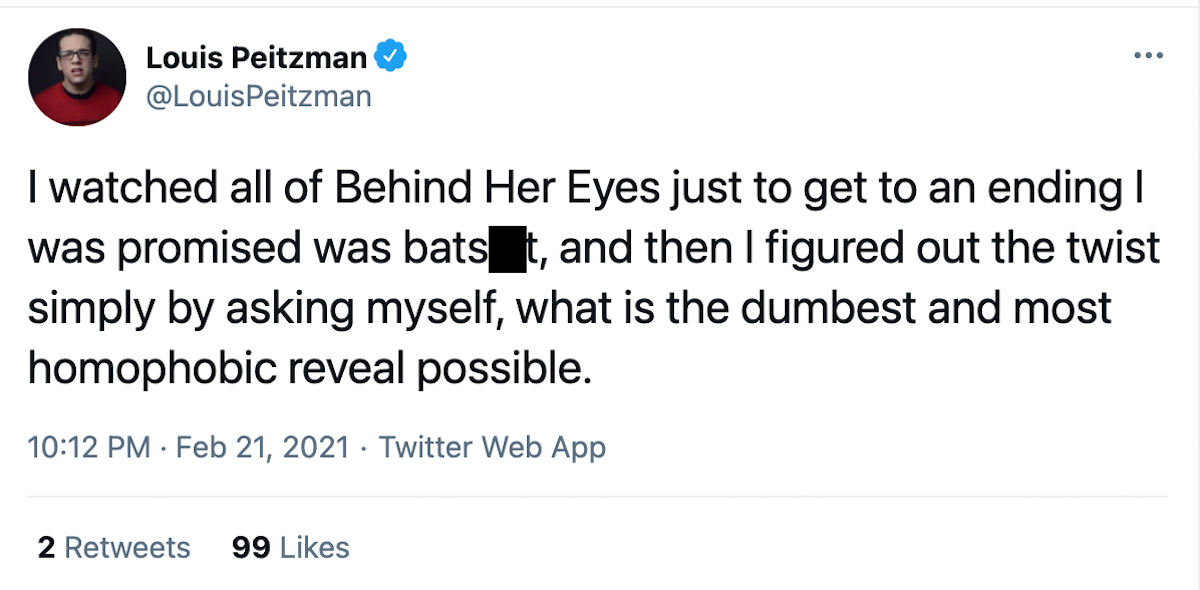Click the word 'Likes' label
This screenshot has width=1200, height=590.
(x=315, y=548)
